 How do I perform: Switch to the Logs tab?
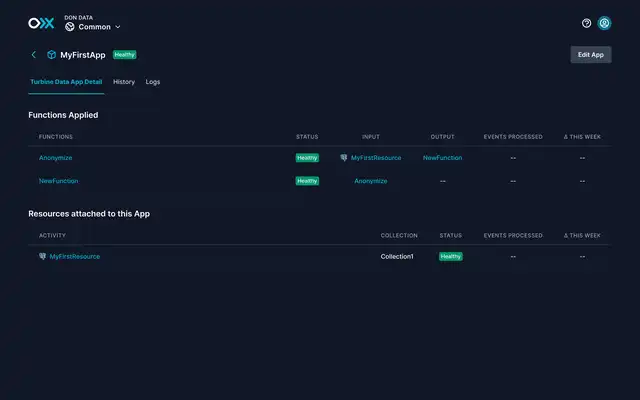153,82
